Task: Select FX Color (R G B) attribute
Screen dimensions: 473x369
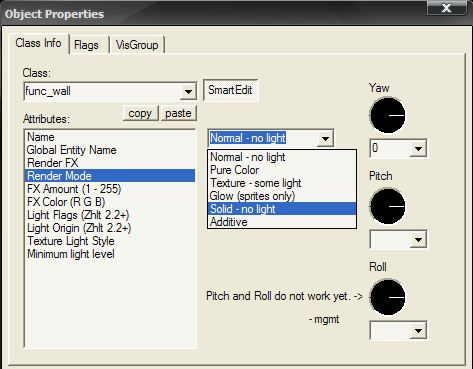Action: click(110, 202)
